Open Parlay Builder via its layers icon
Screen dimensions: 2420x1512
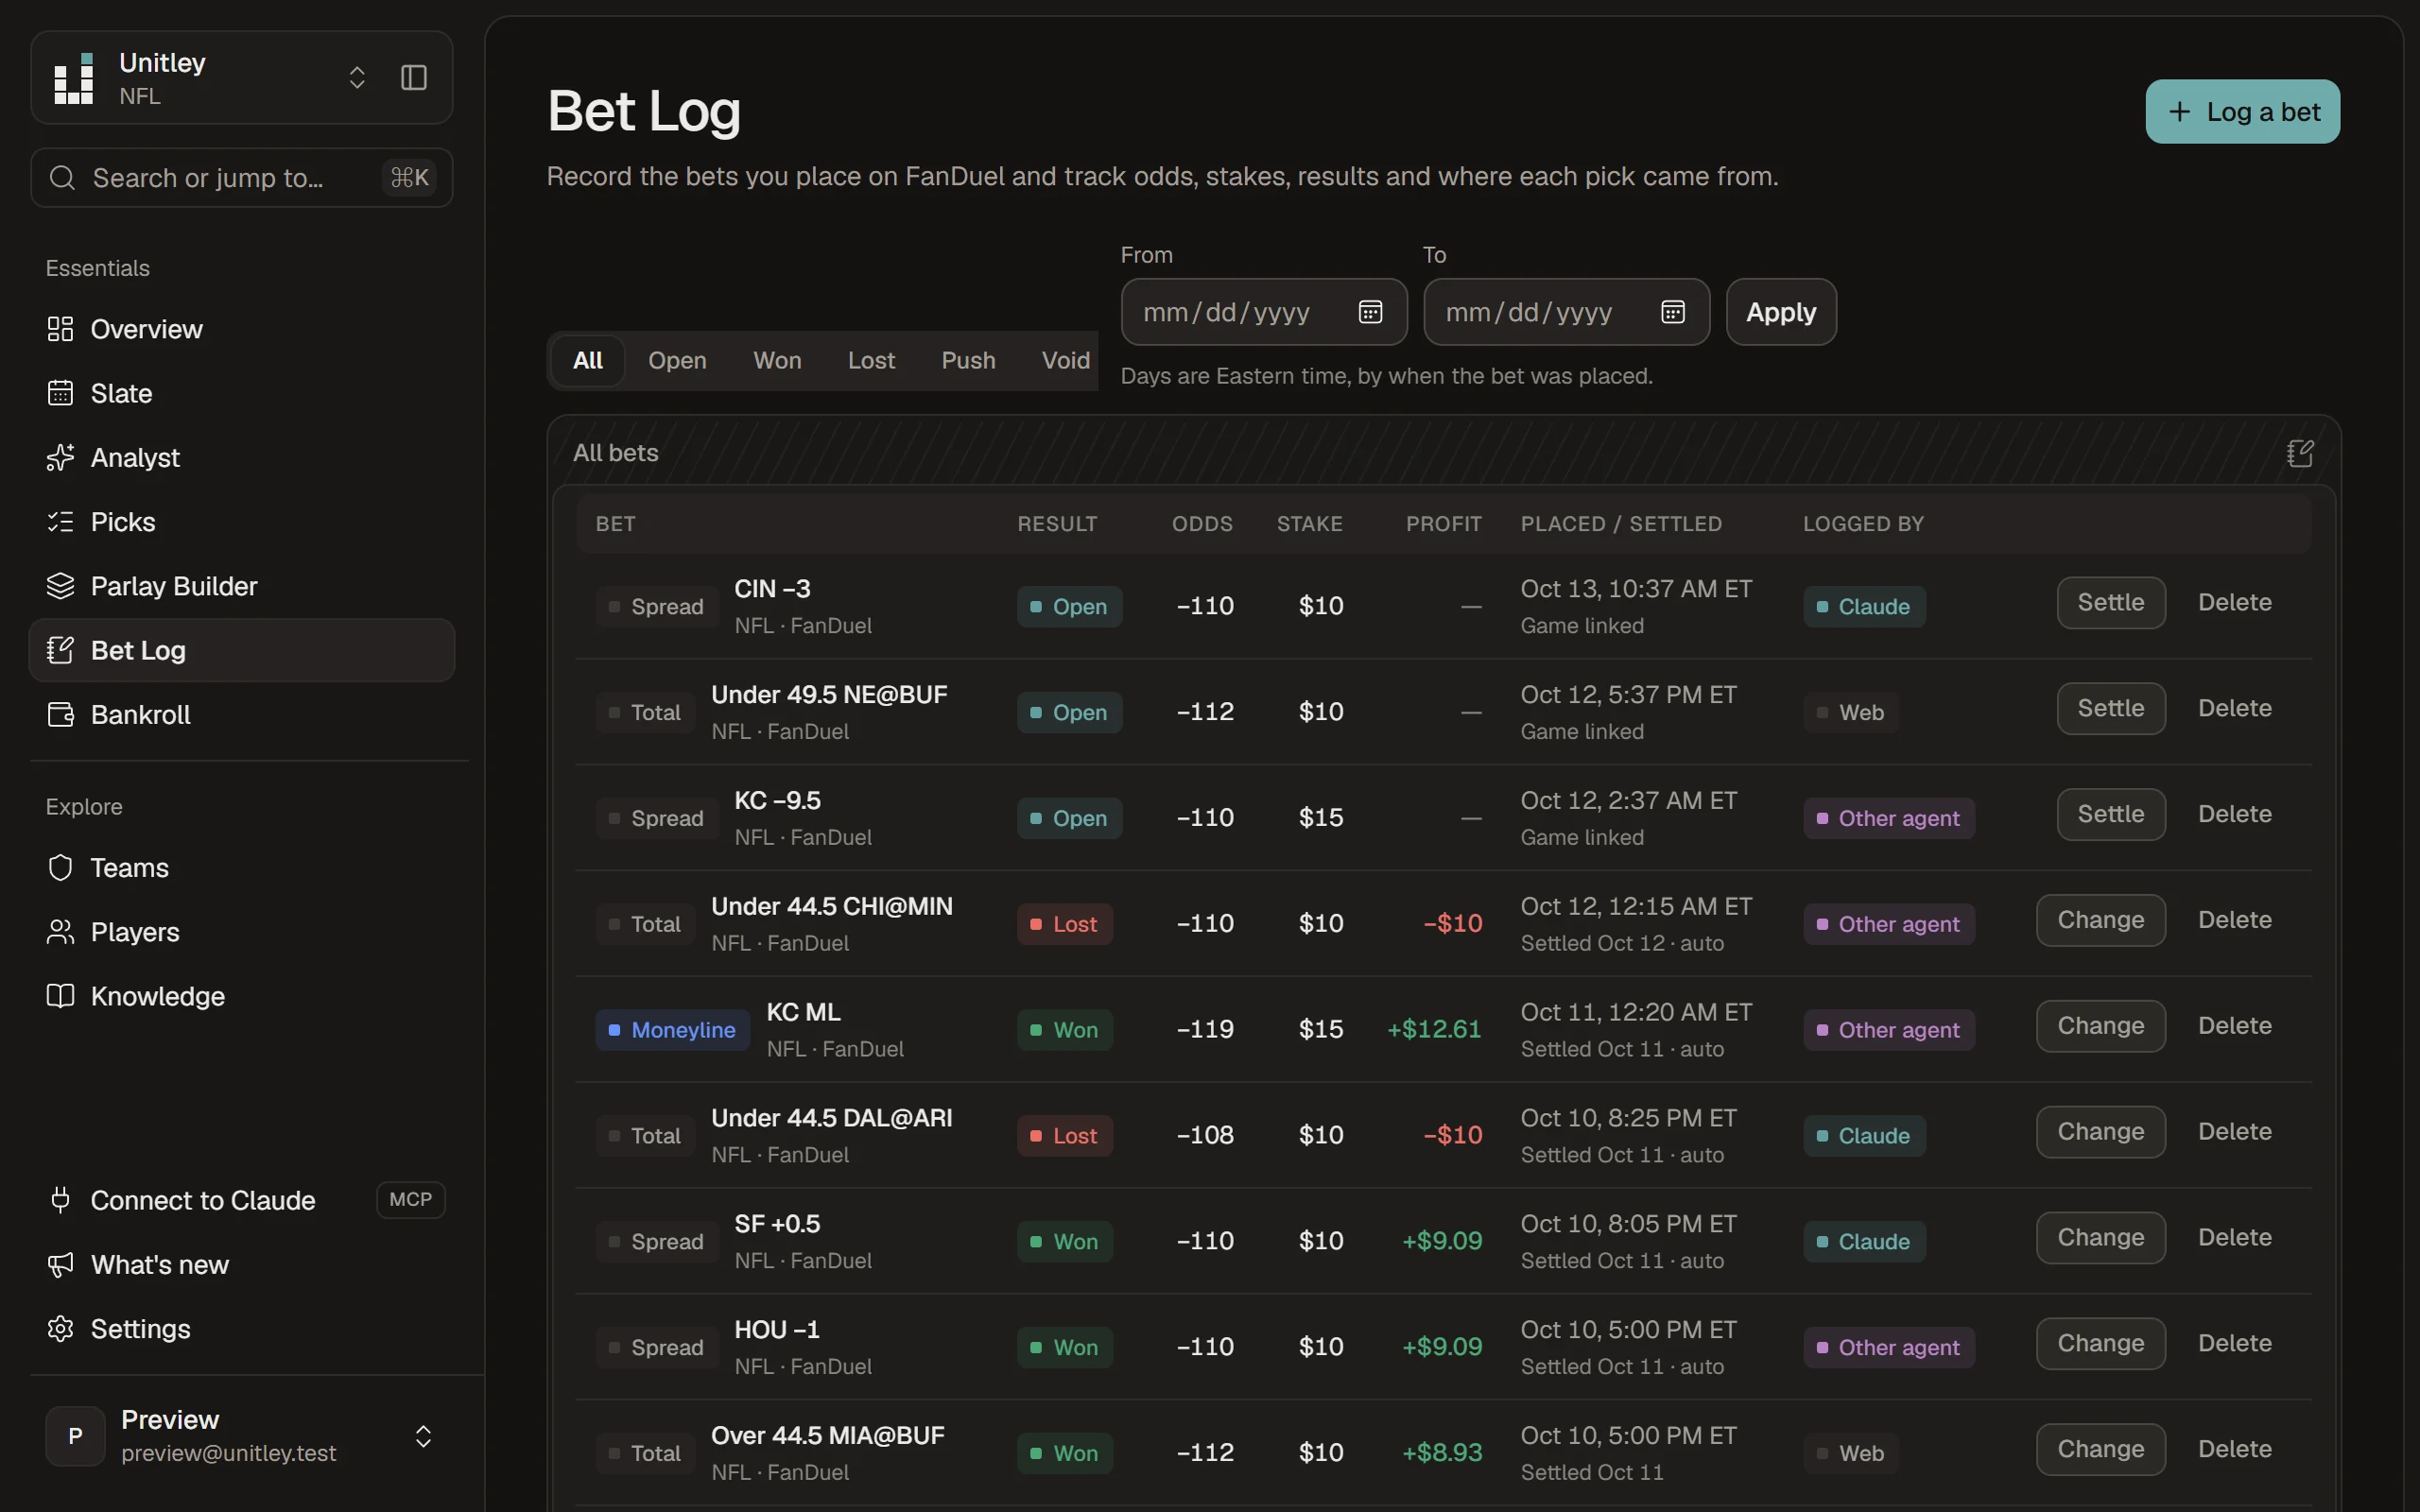click(60, 586)
